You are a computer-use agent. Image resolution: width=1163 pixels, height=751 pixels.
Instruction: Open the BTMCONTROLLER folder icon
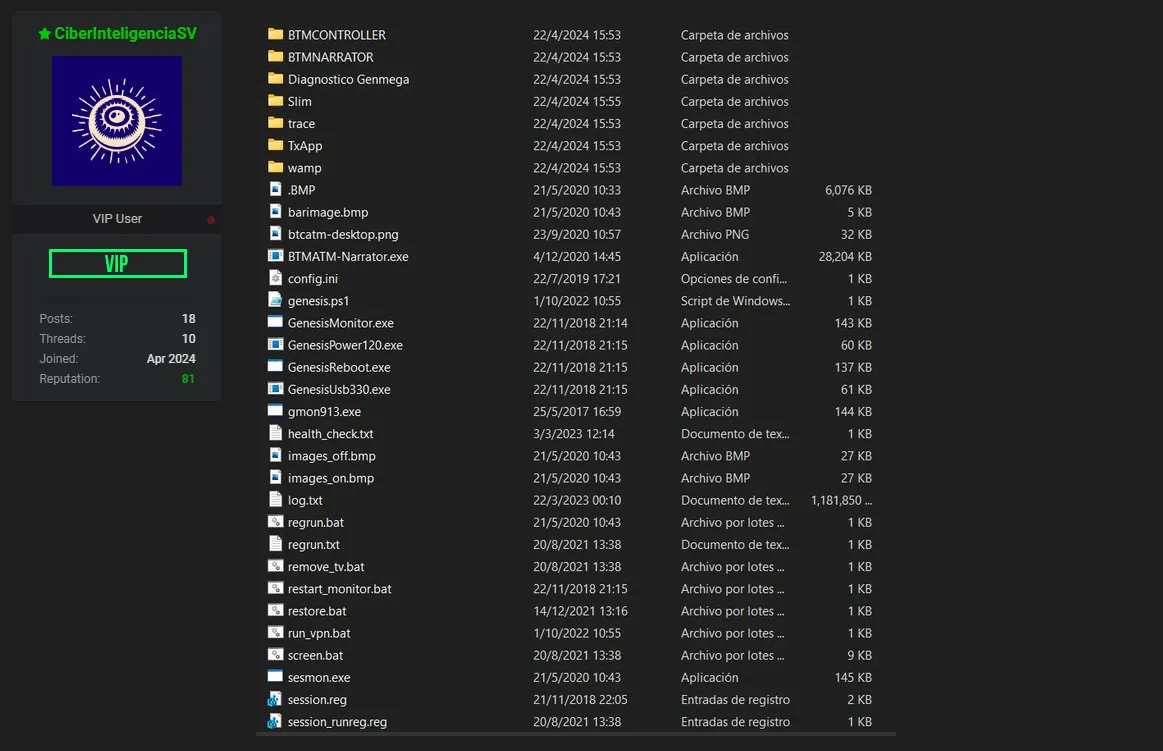(x=276, y=34)
